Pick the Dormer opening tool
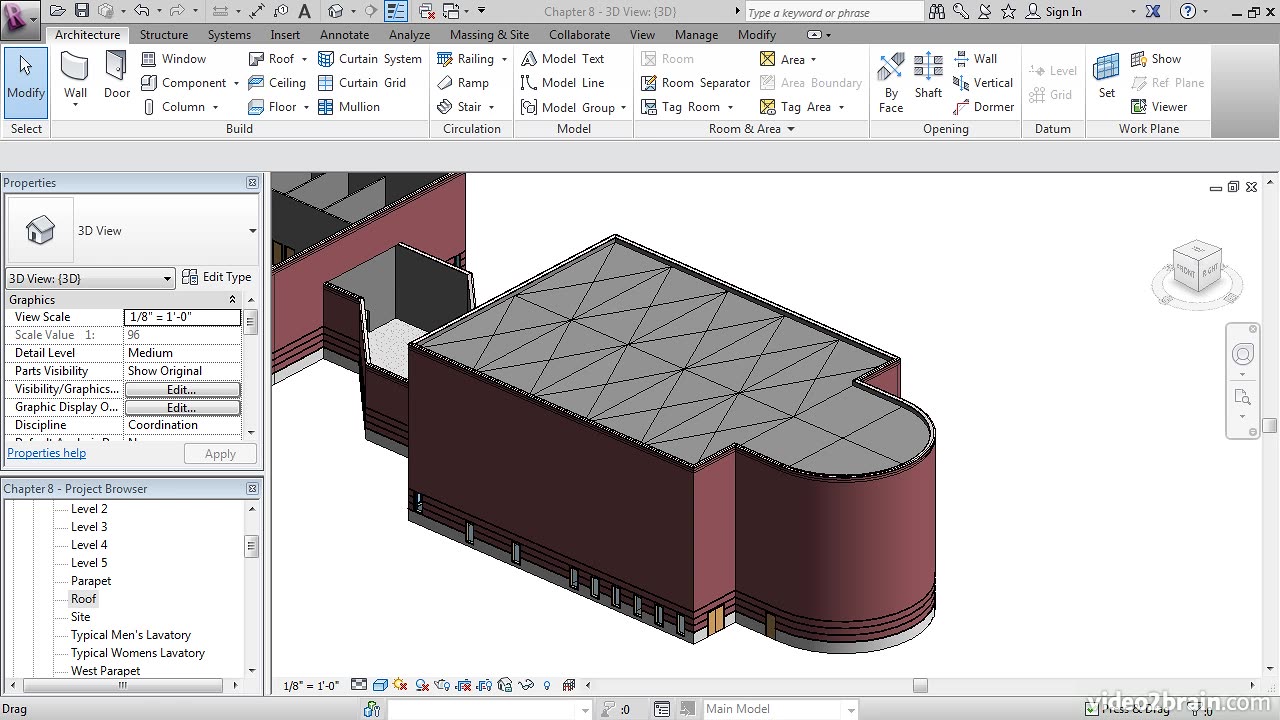 (983, 107)
